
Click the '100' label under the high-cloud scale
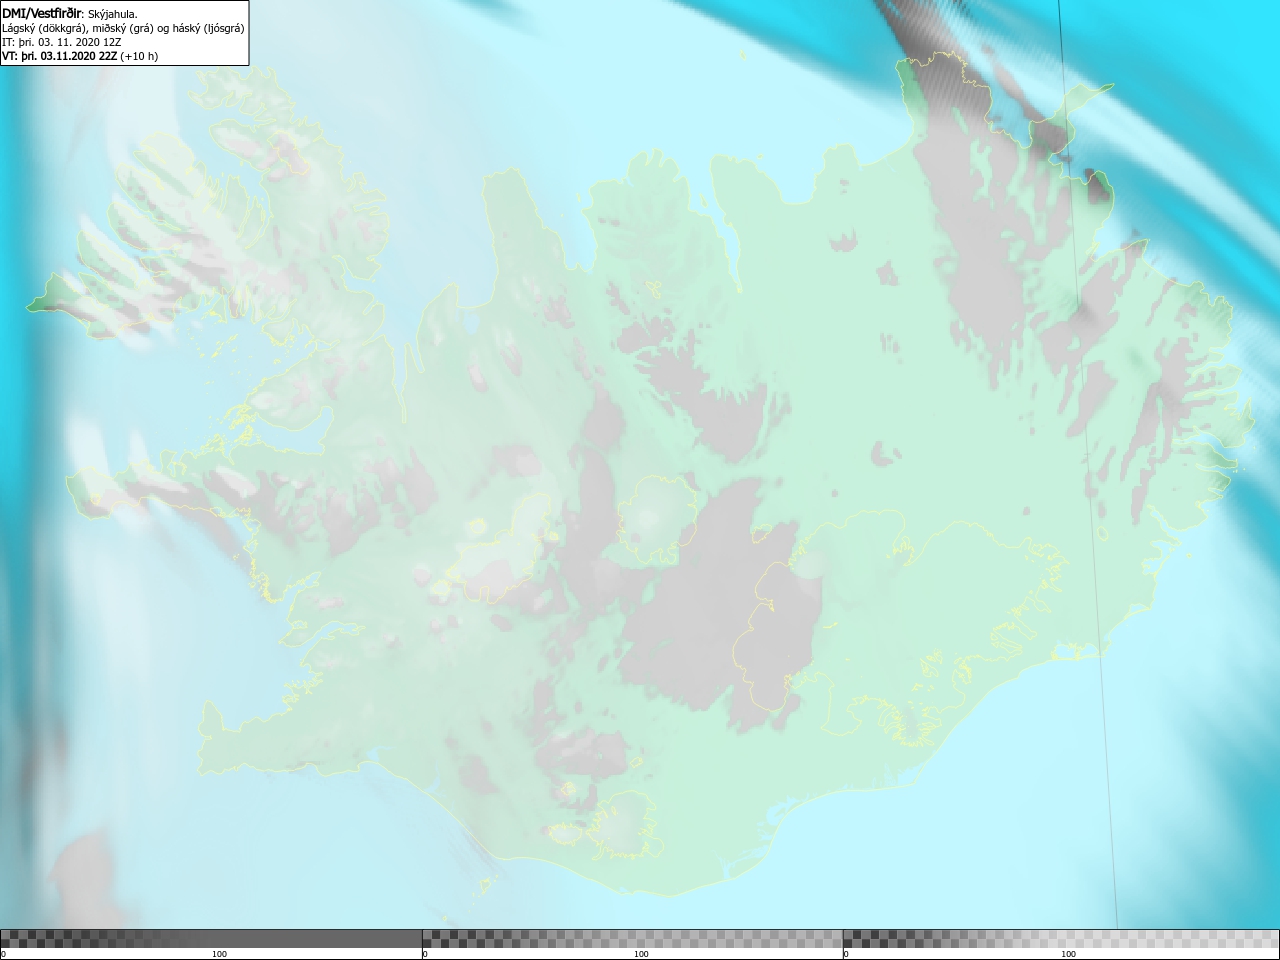(x=1068, y=954)
